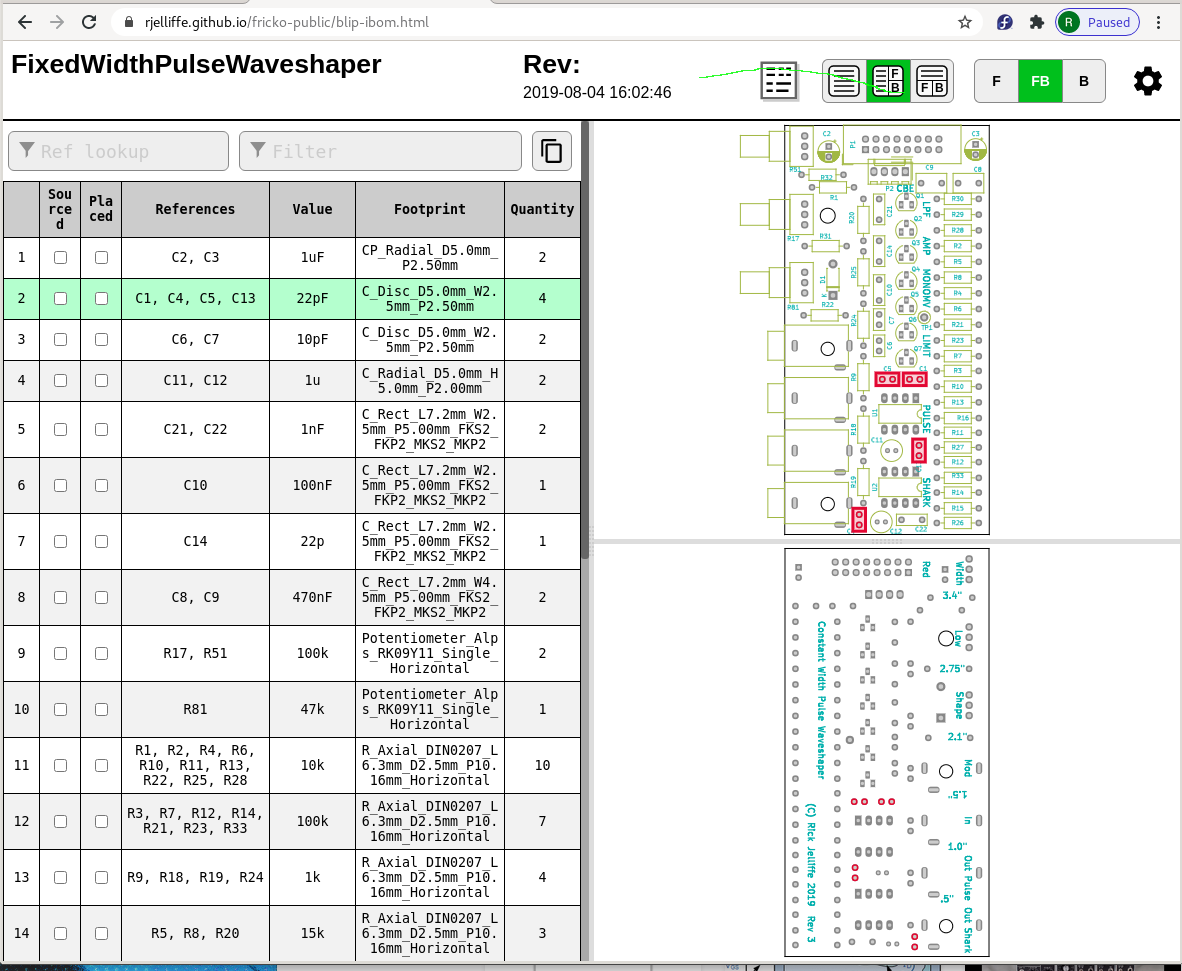Select the BOM top, drawings bottom layout
This screenshot has width=1182, height=971.
tap(932, 81)
